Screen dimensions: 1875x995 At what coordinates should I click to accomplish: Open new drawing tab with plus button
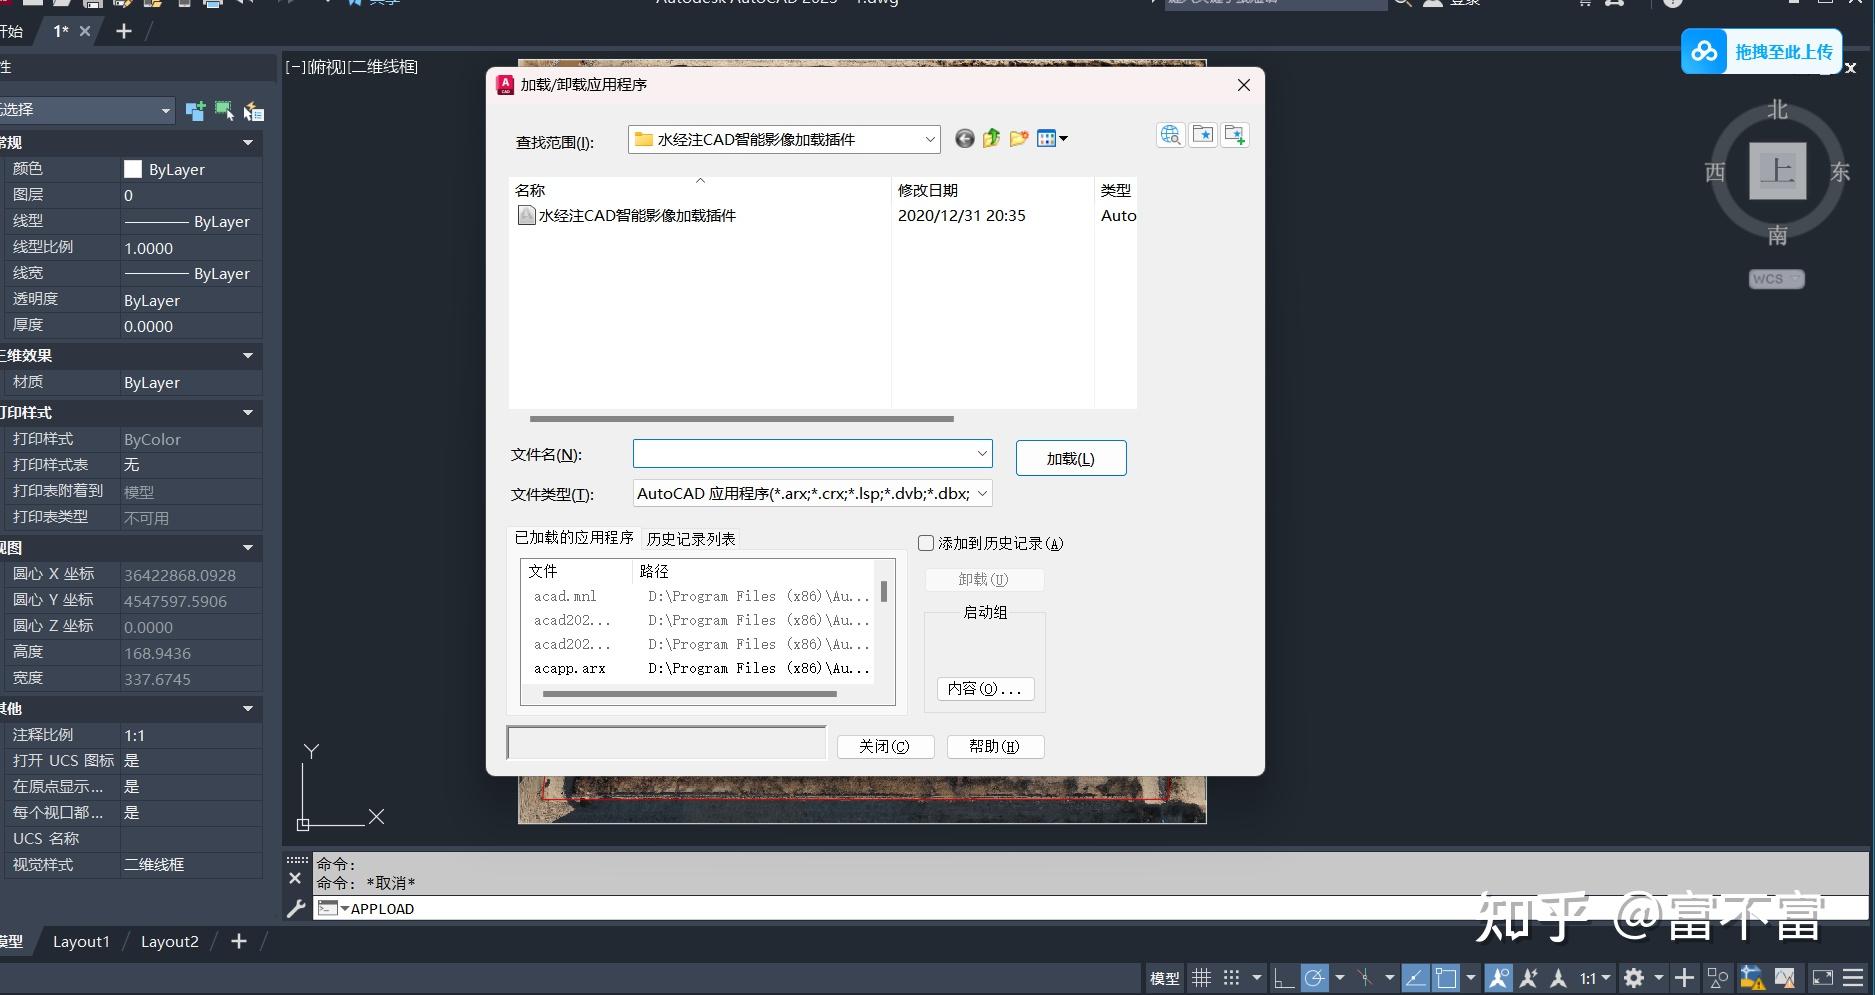(x=124, y=31)
